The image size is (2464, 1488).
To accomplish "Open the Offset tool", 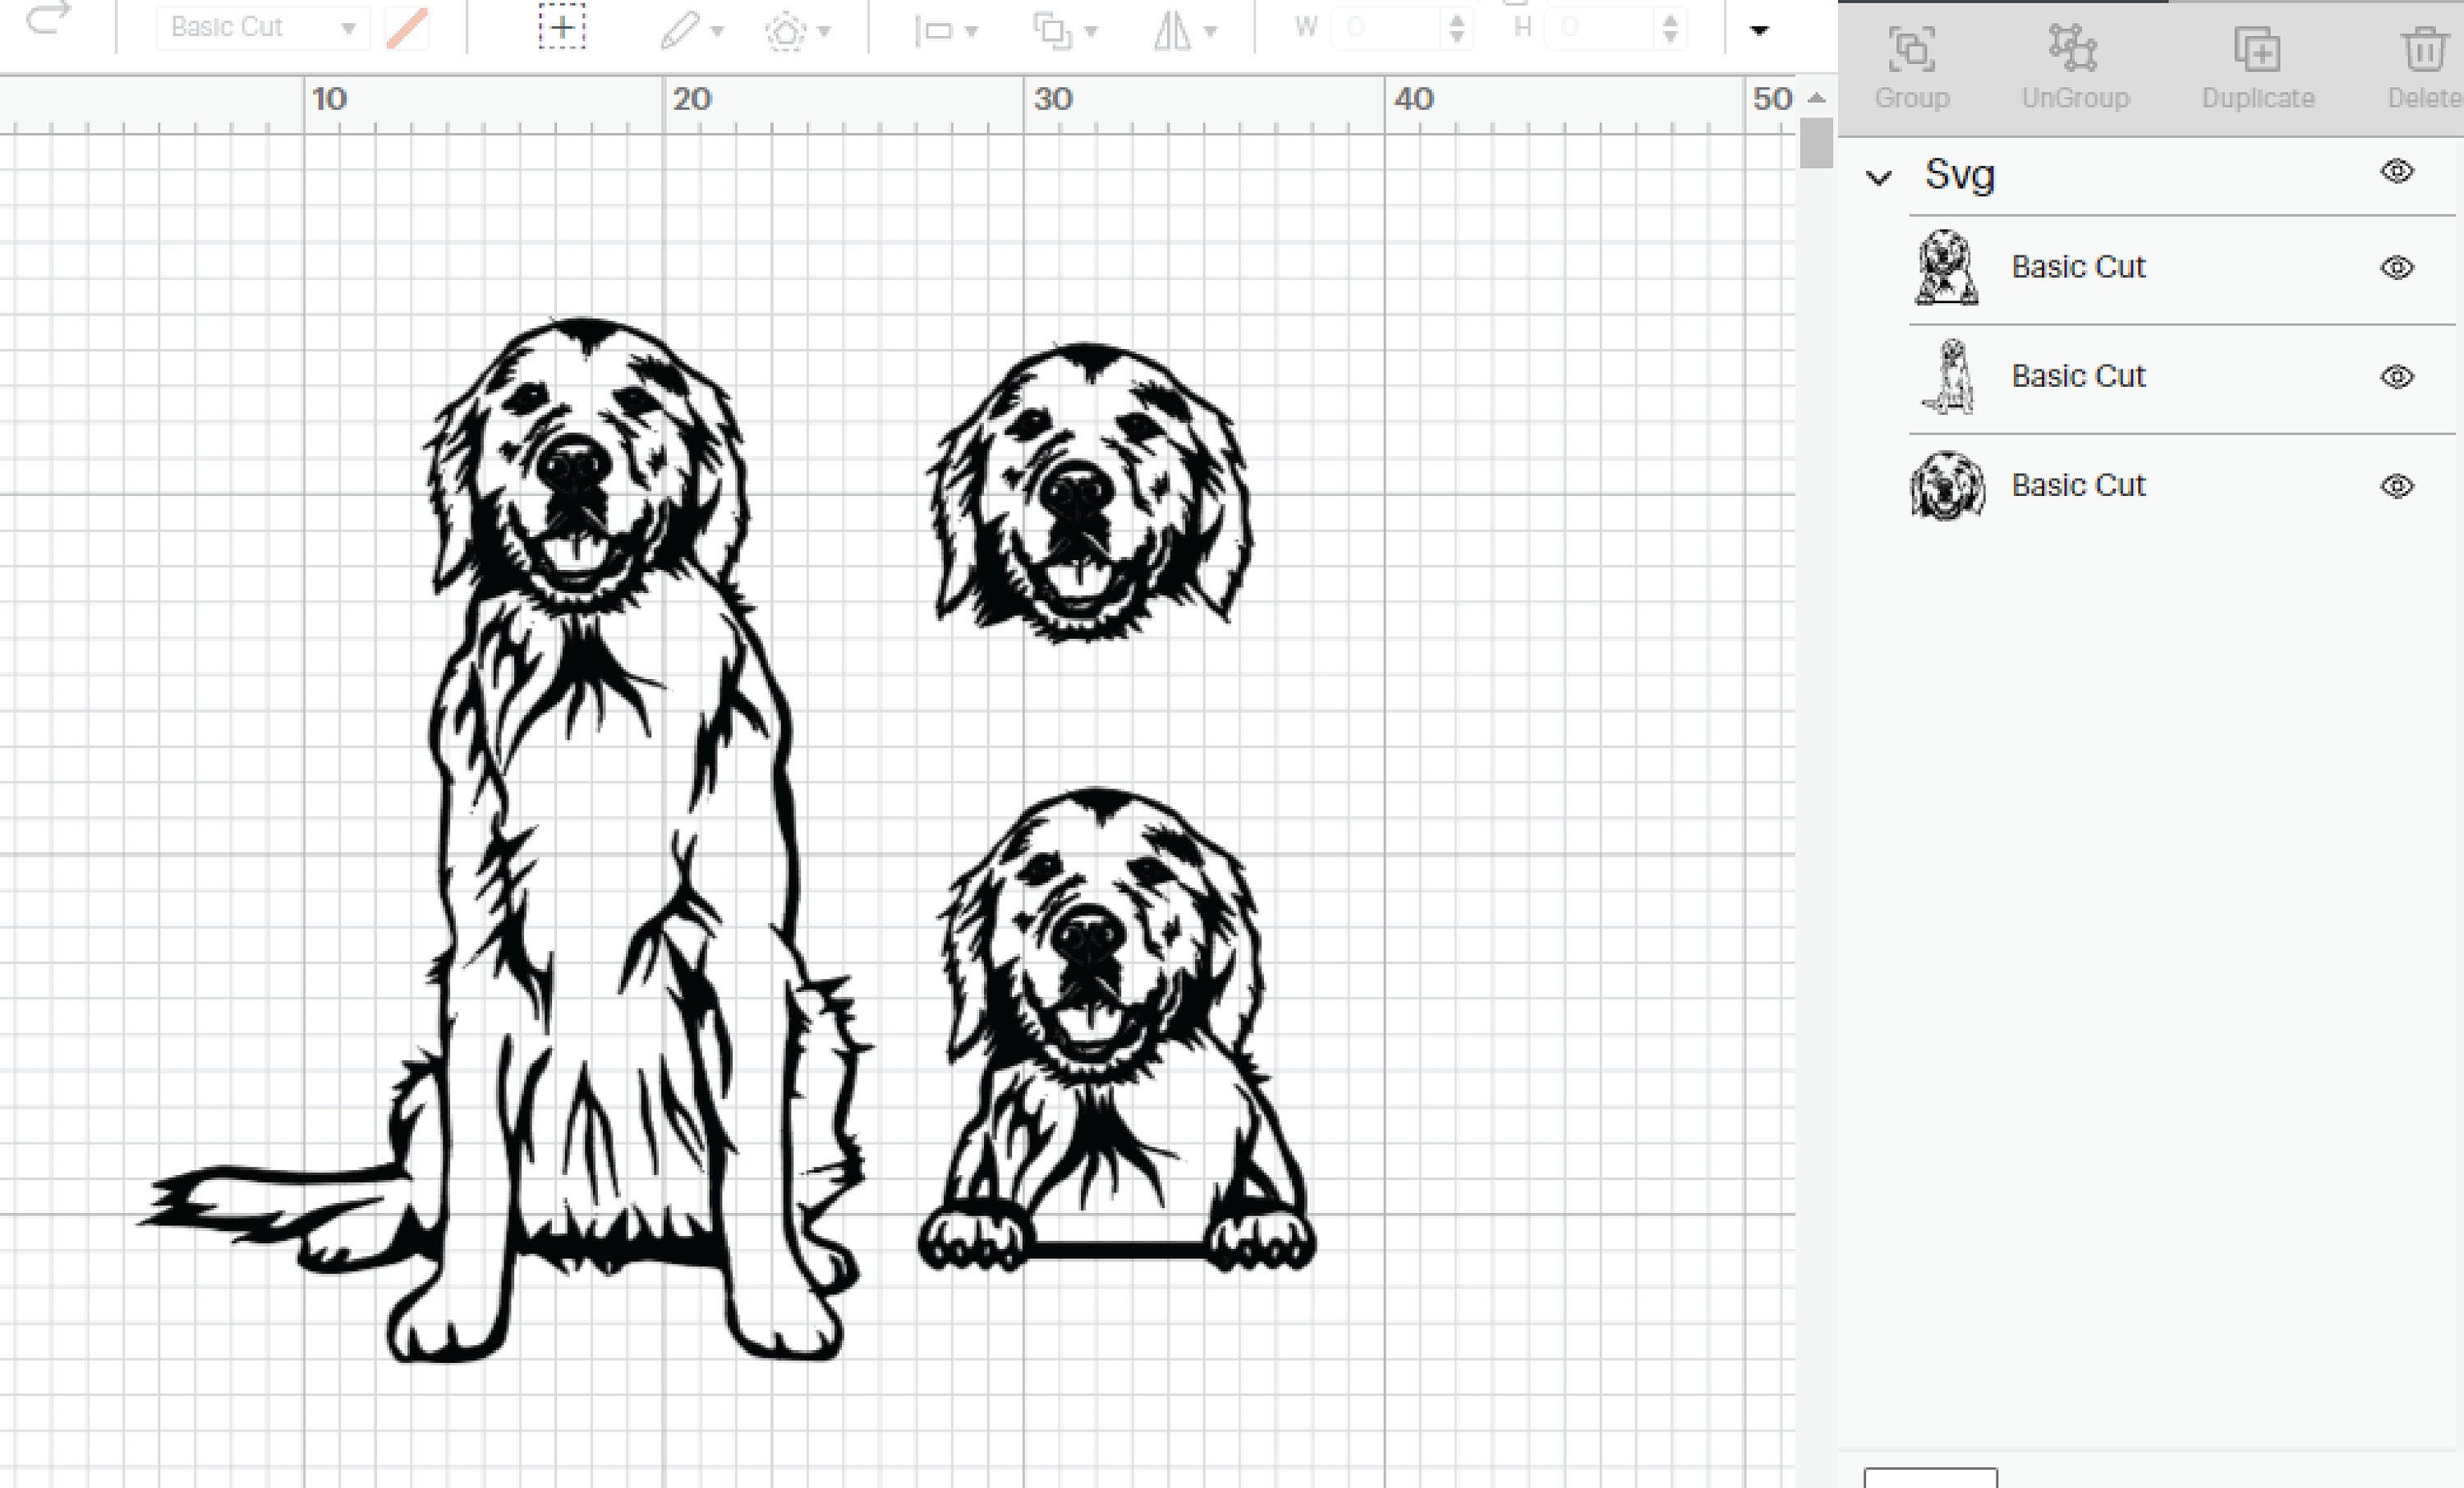I will 798,31.
